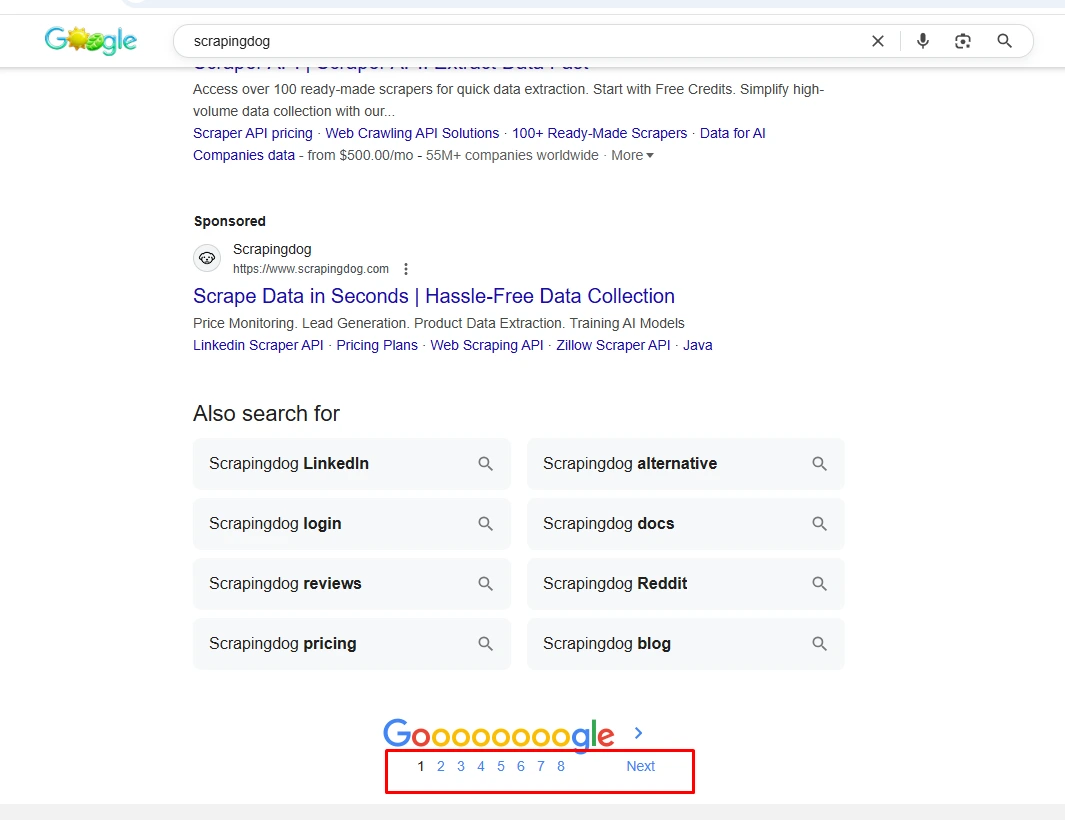This screenshot has height=820, width=1065.
Task: Search for Scrapingdog LinkedIn suggestion
Action: 352,464
